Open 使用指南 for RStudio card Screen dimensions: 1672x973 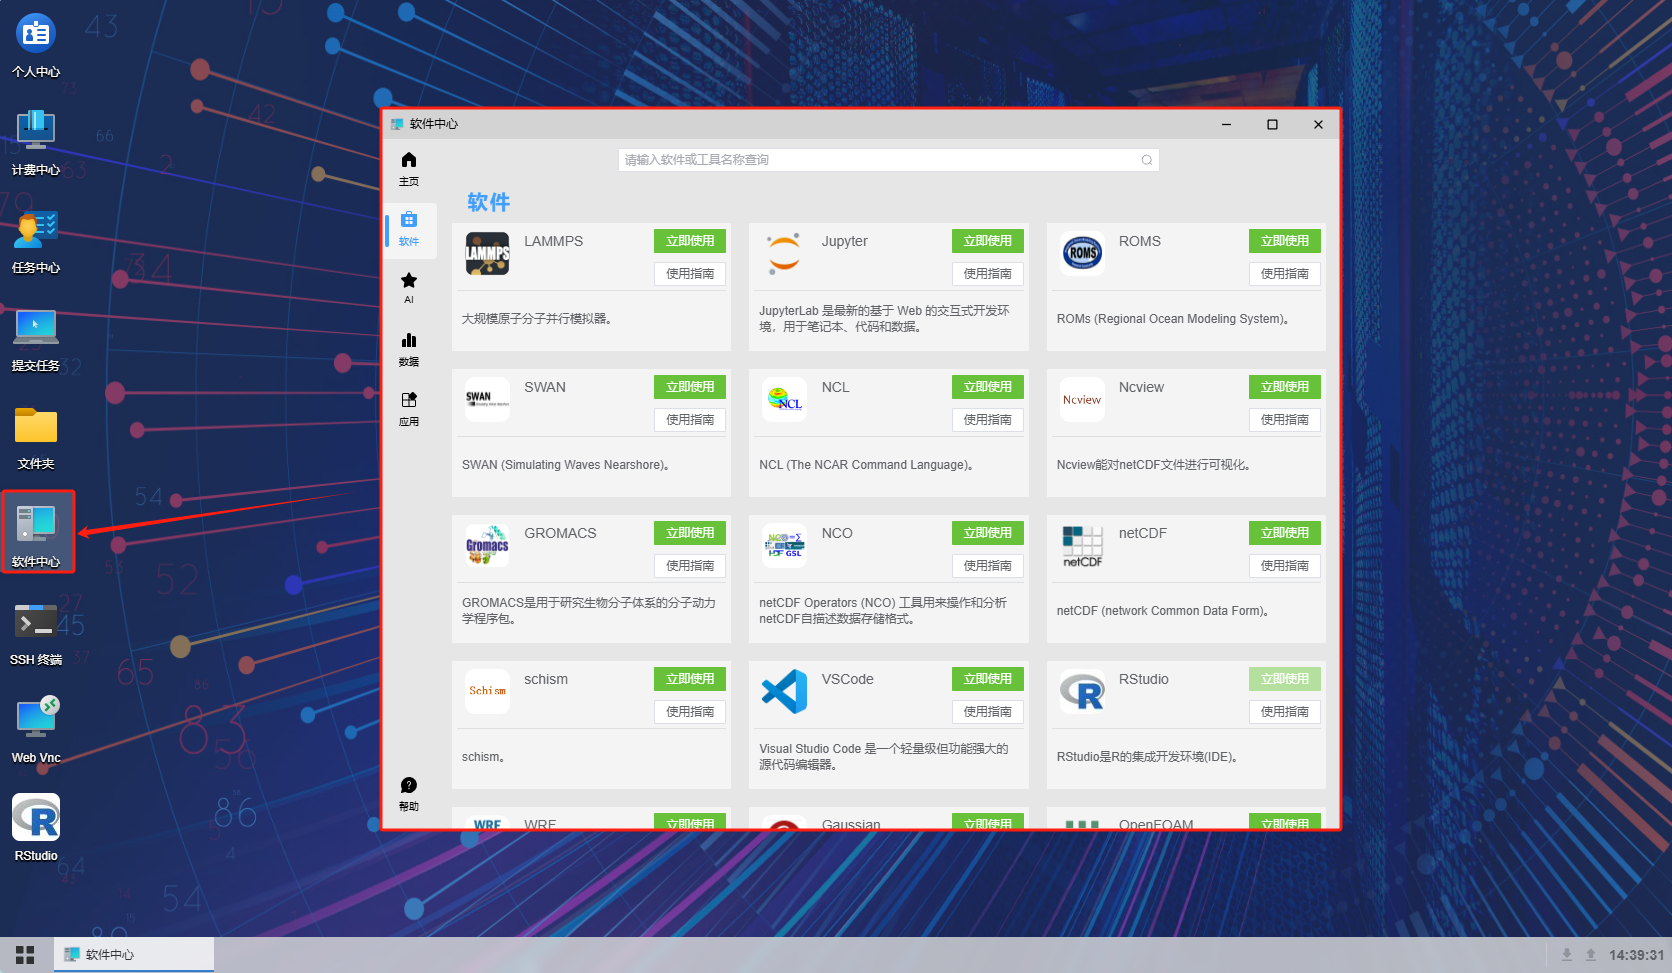[x=1285, y=712]
